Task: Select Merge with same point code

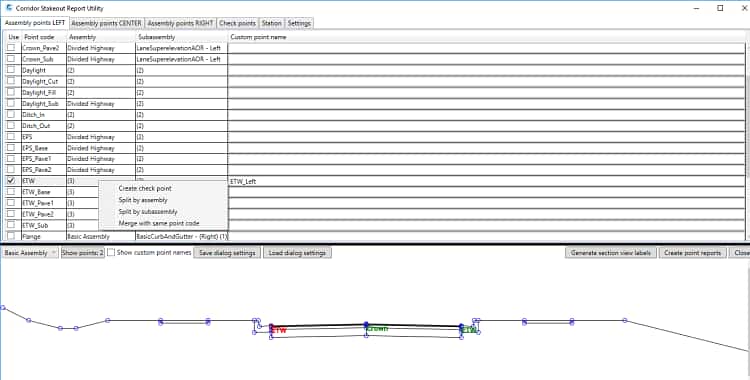Action: point(159,223)
